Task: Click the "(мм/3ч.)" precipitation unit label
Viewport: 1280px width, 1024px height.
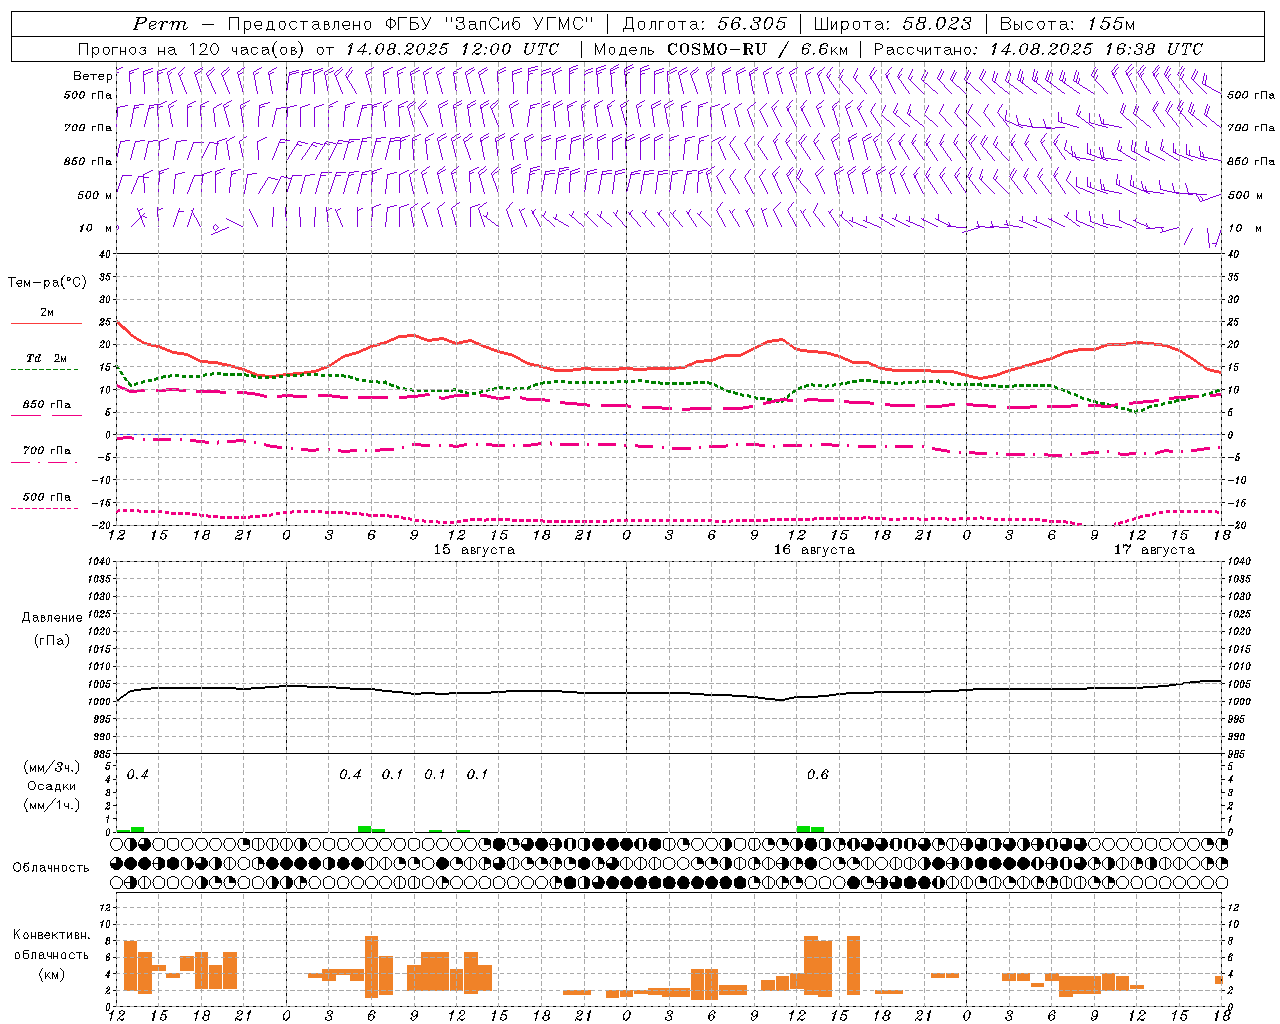Action: [x=52, y=767]
